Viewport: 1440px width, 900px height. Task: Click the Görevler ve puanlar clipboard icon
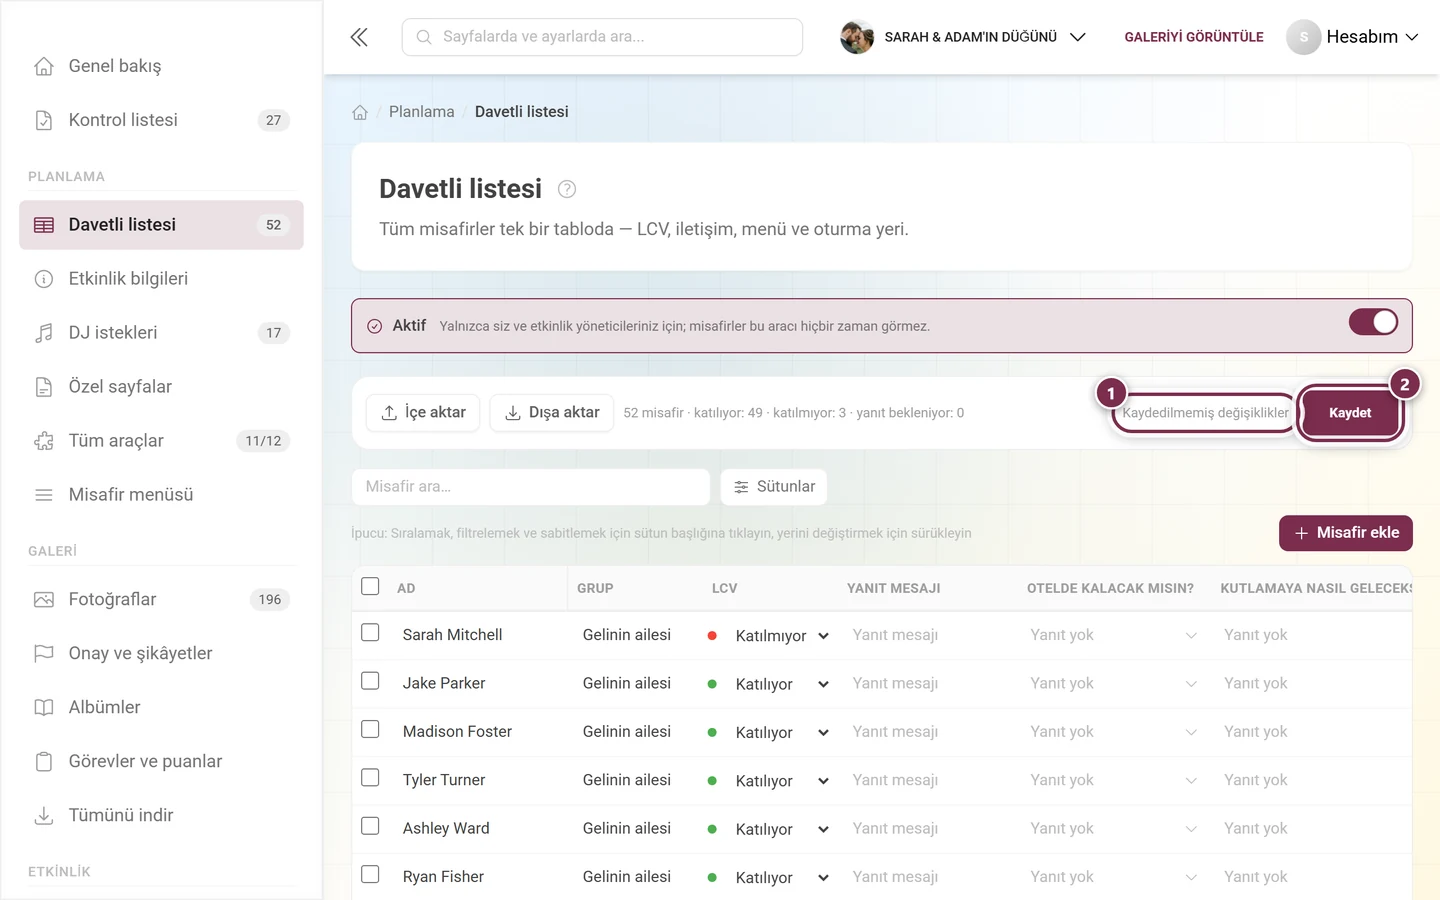point(44,762)
